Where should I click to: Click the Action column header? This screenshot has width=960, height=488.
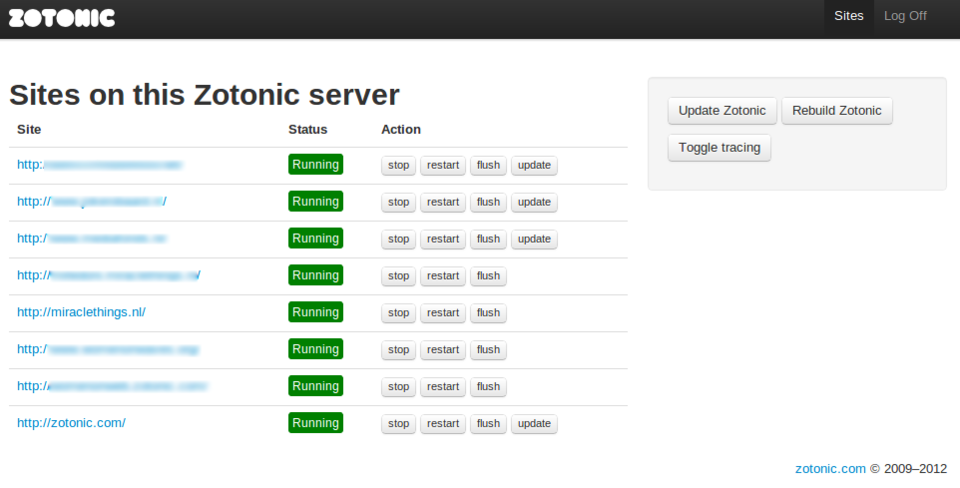click(401, 129)
